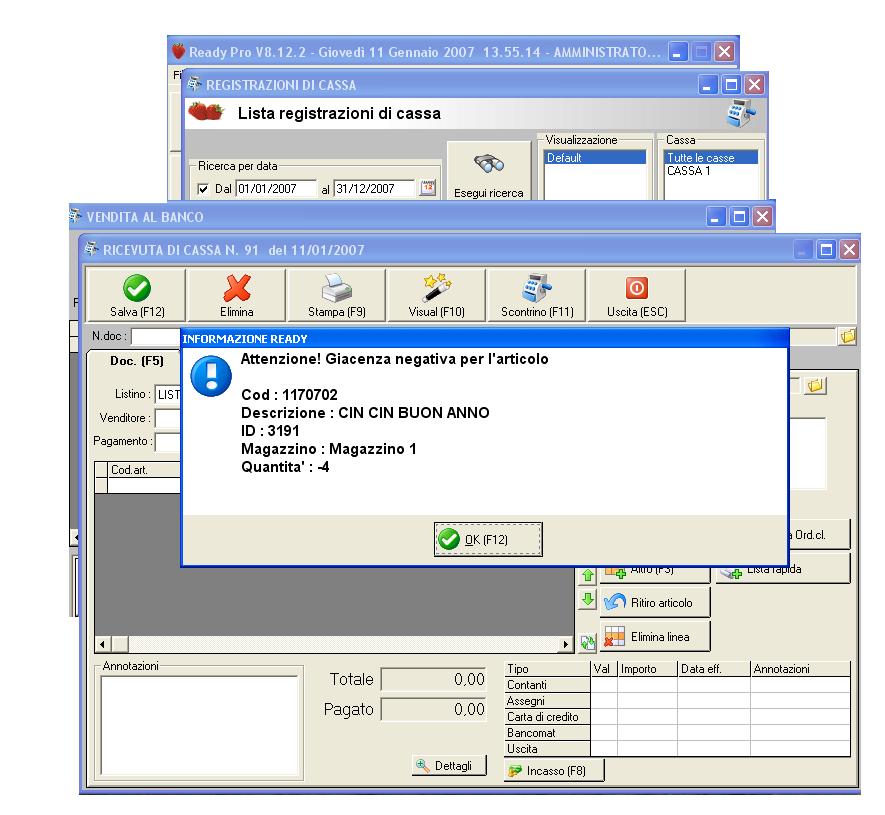The width and height of the screenshot is (885, 815).
Task: Click the refresh icon beside Elimina linea
Action: [x=588, y=642]
